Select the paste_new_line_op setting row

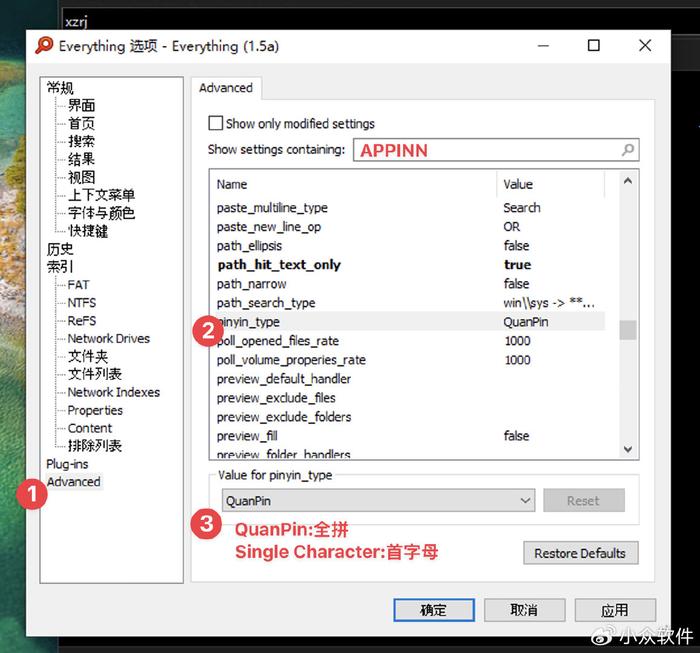407,227
